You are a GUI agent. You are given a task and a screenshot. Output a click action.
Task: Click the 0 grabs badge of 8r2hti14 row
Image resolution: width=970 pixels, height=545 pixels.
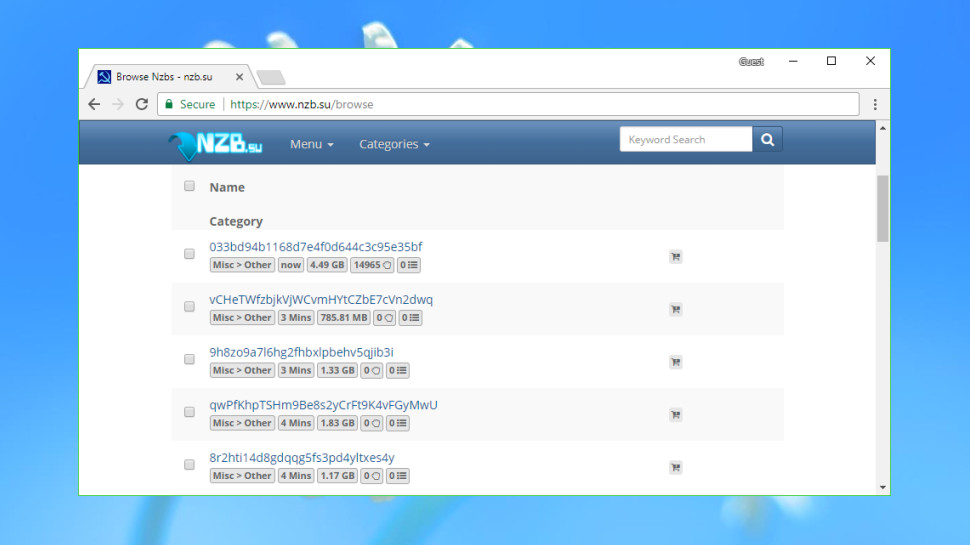pos(371,475)
